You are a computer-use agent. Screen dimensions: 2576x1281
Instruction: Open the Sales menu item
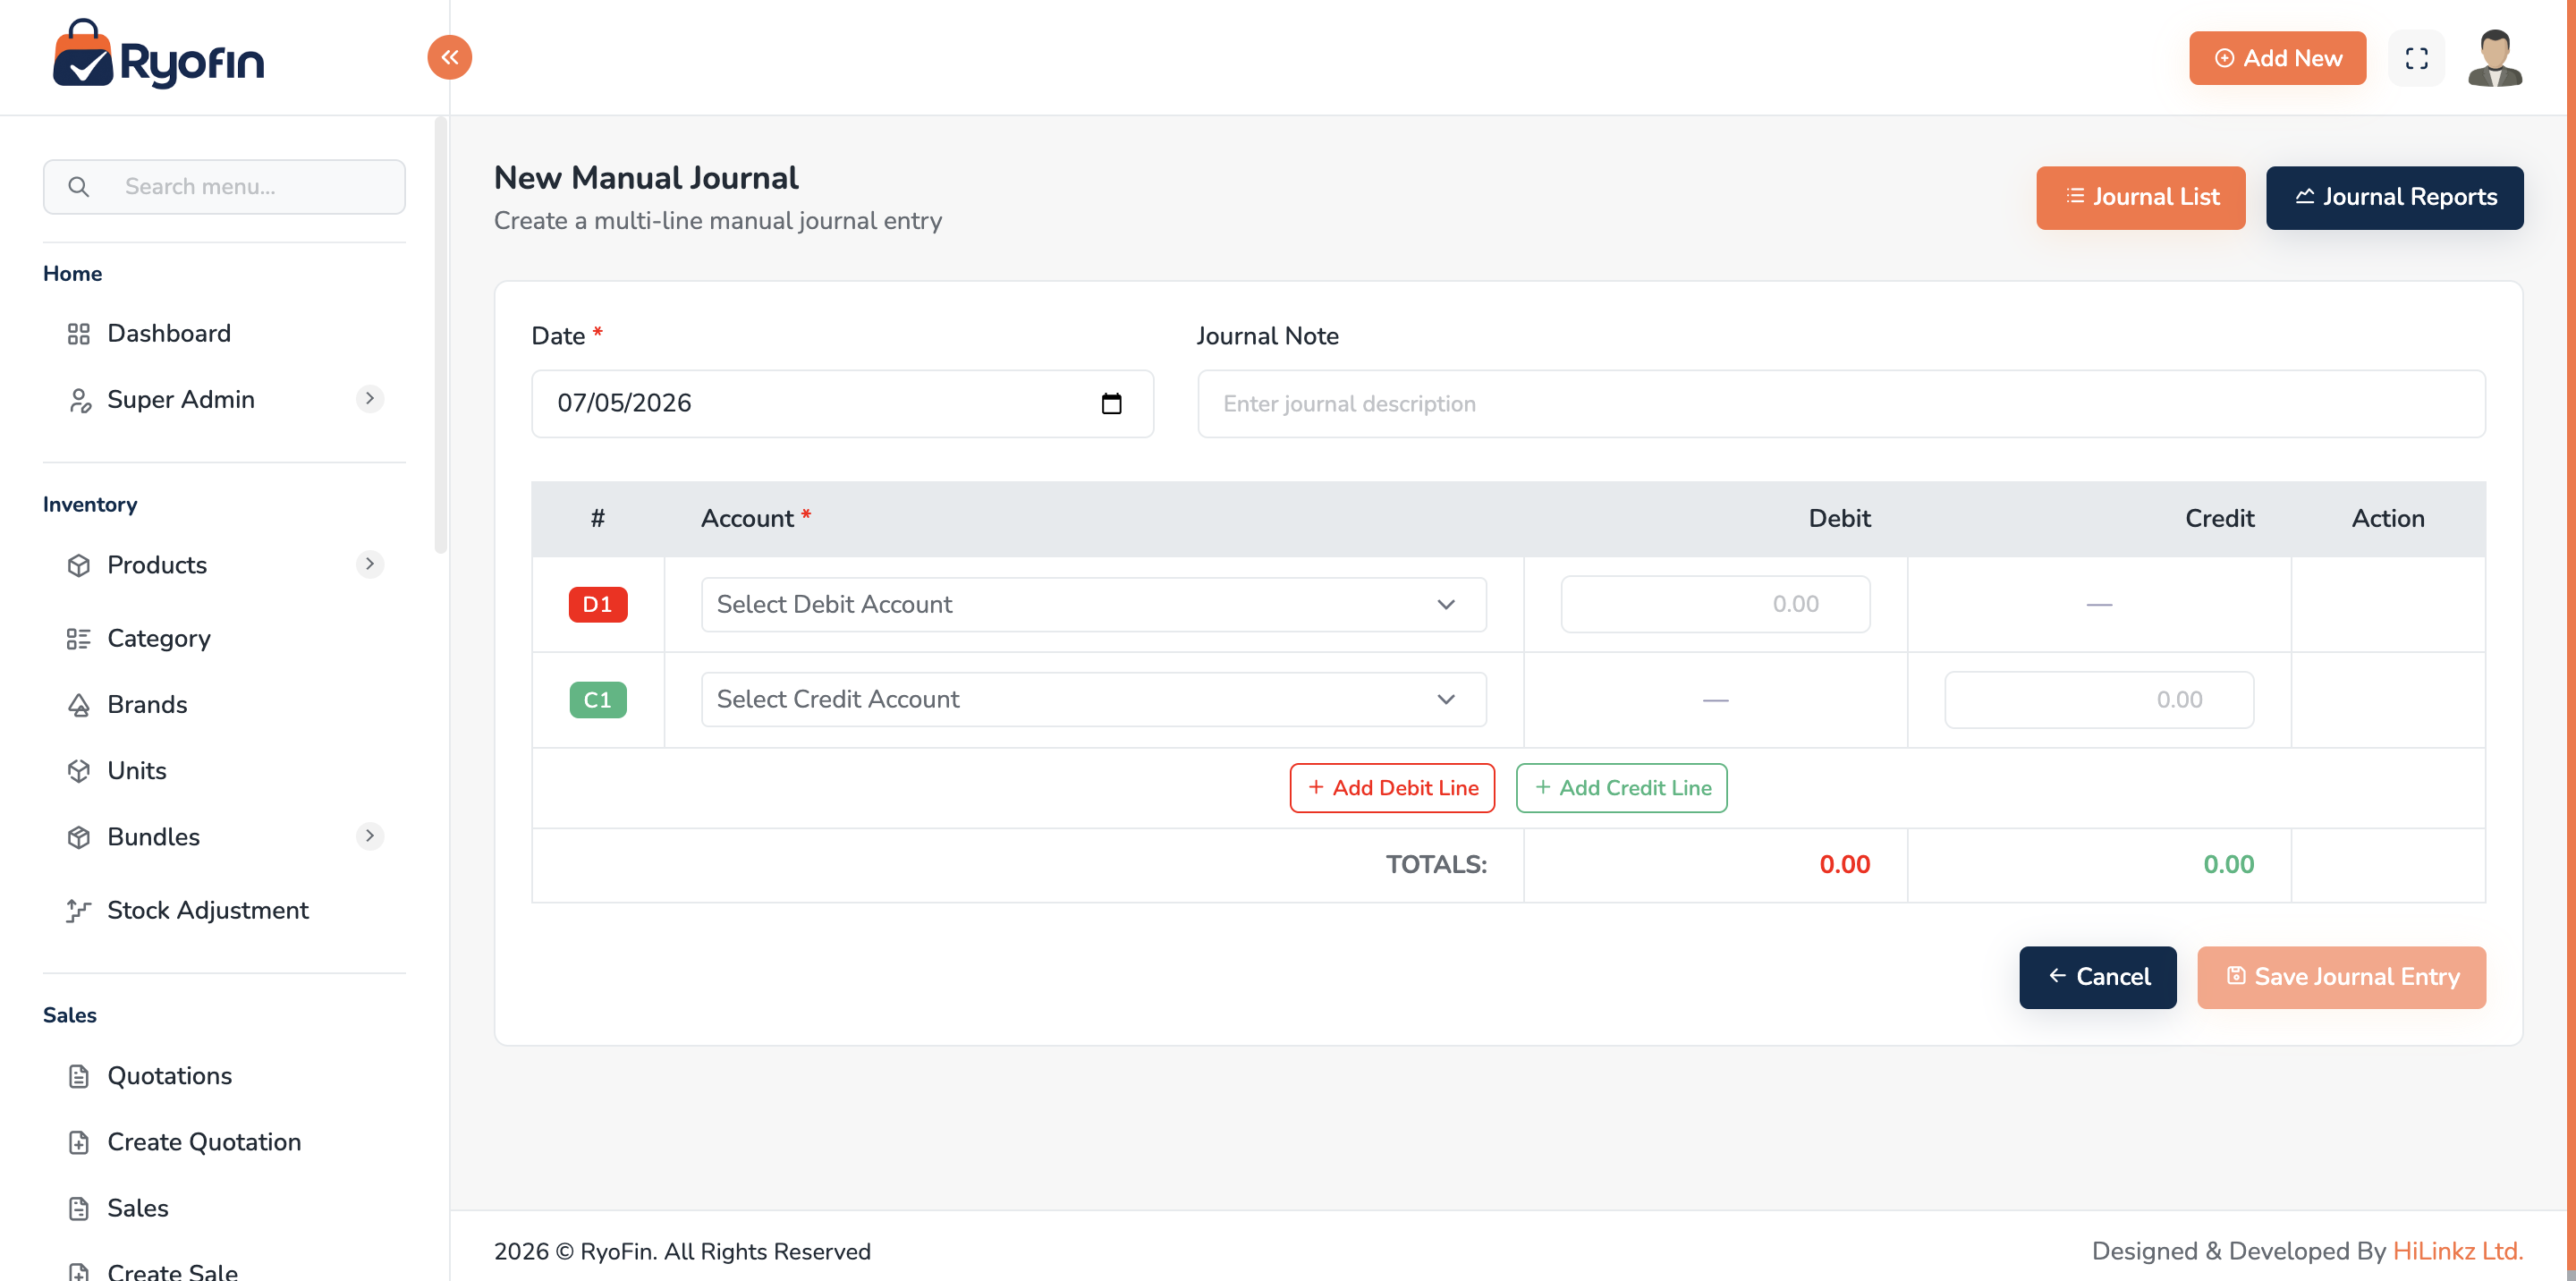[x=137, y=1208]
